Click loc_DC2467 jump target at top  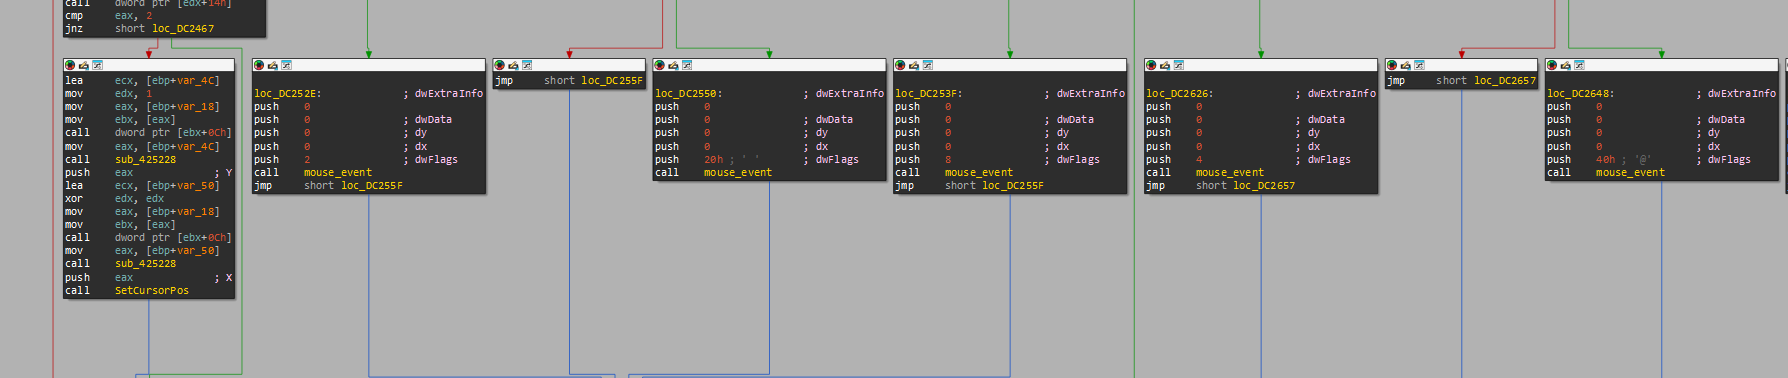183,29
